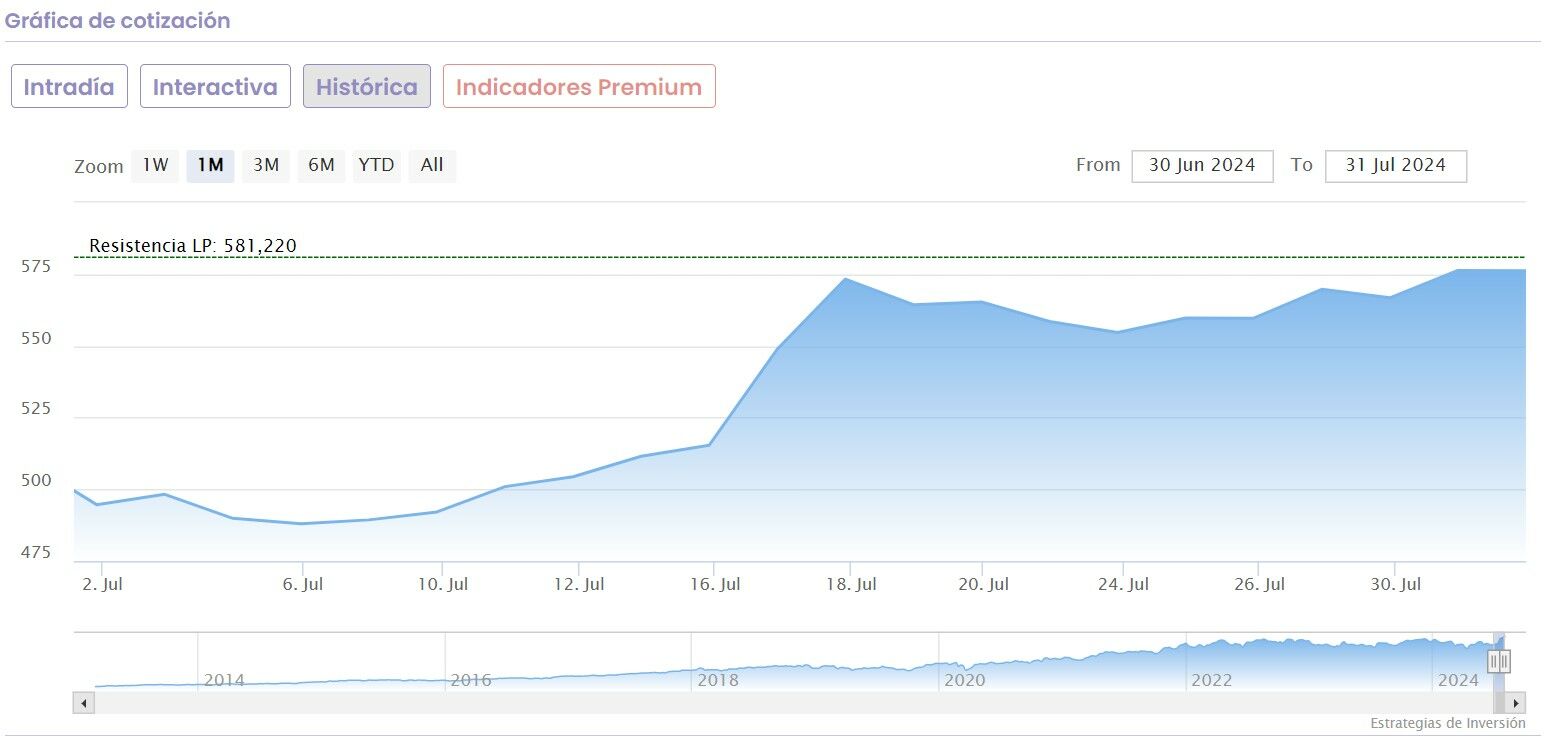The width and height of the screenshot is (1546, 753).
Task: Show All historical data
Action: (432, 166)
